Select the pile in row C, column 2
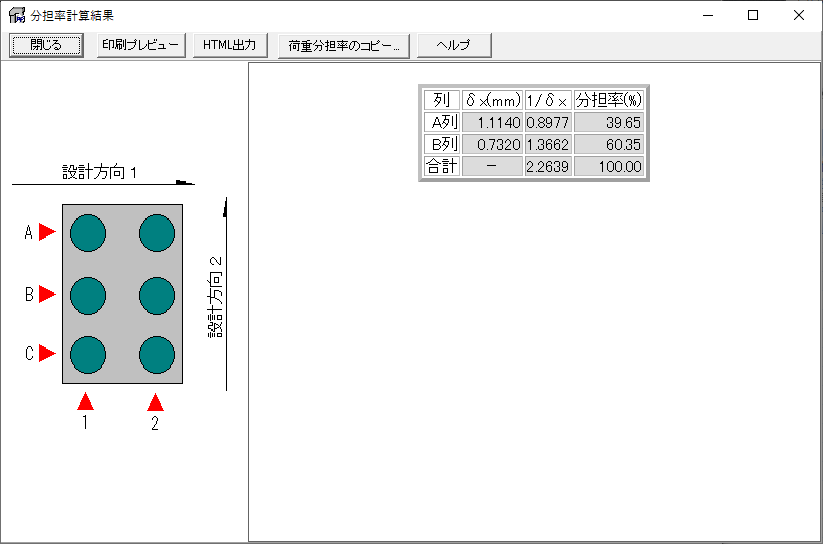The width and height of the screenshot is (823, 544). pyautogui.click(x=157, y=355)
